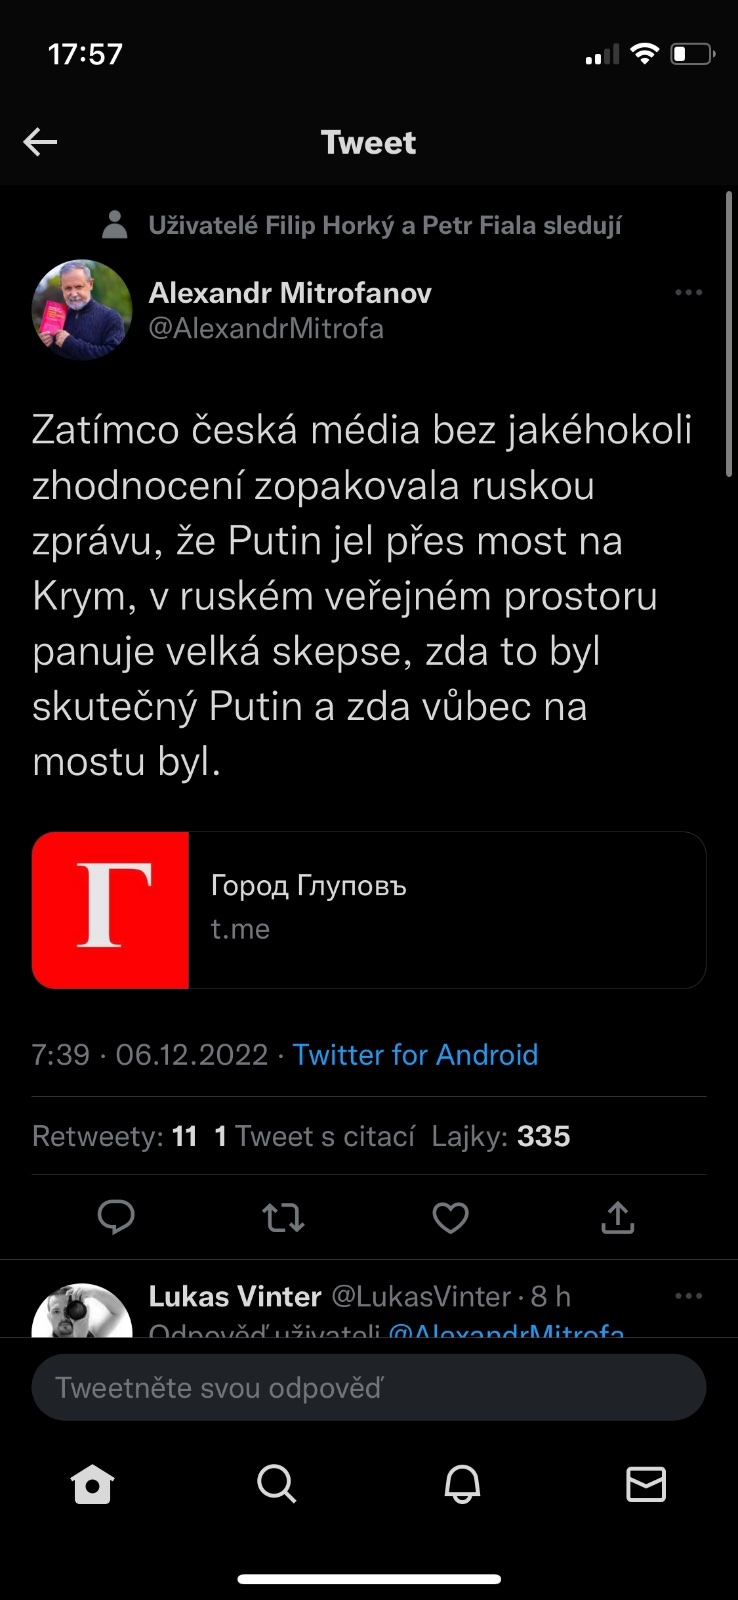Like the tweet with heart icon
738x1600 pixels.
pos(450,1217)
